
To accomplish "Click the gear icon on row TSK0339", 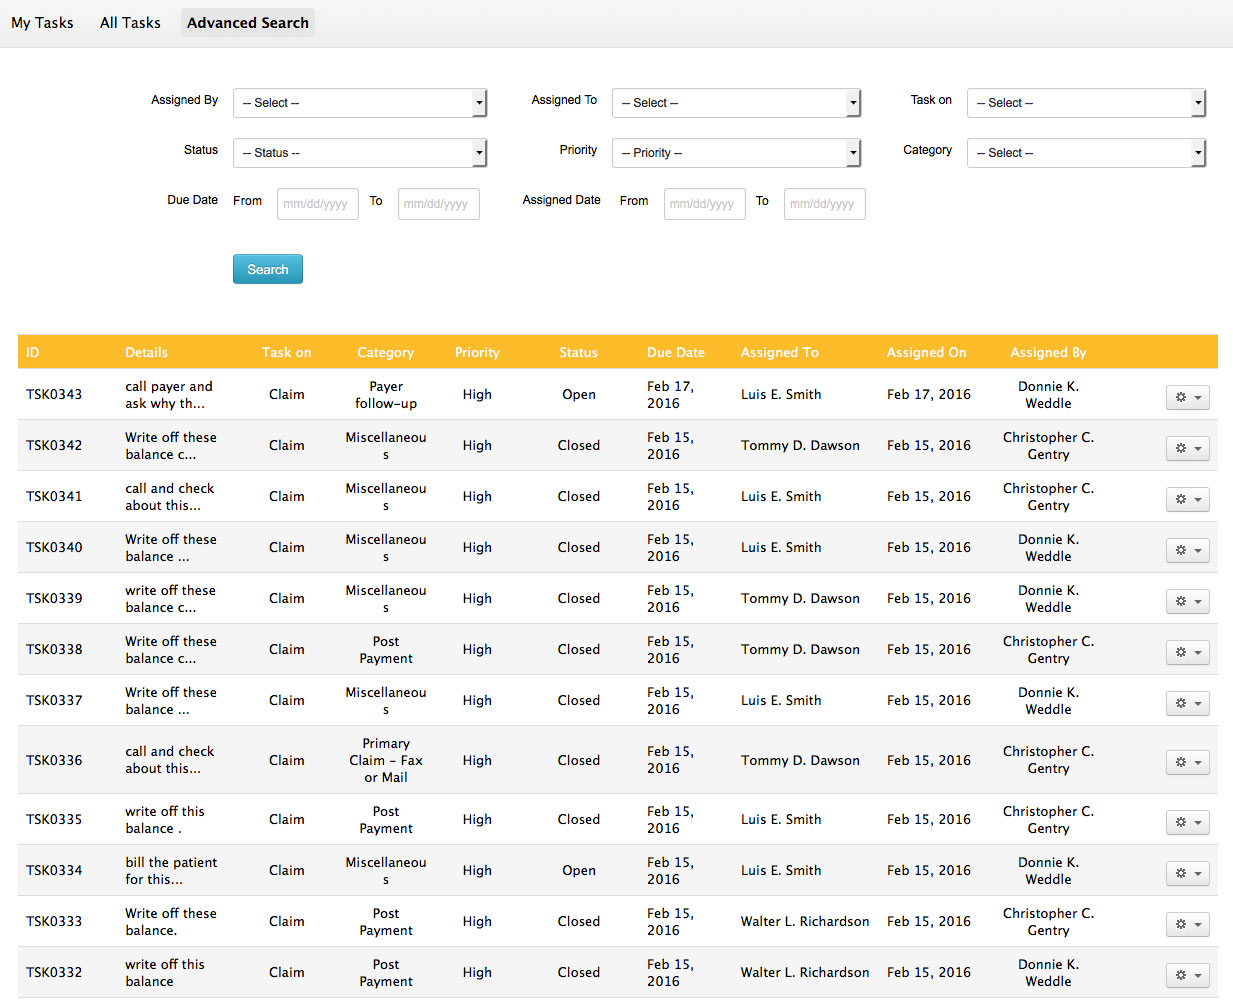I will coord(1186,601).
